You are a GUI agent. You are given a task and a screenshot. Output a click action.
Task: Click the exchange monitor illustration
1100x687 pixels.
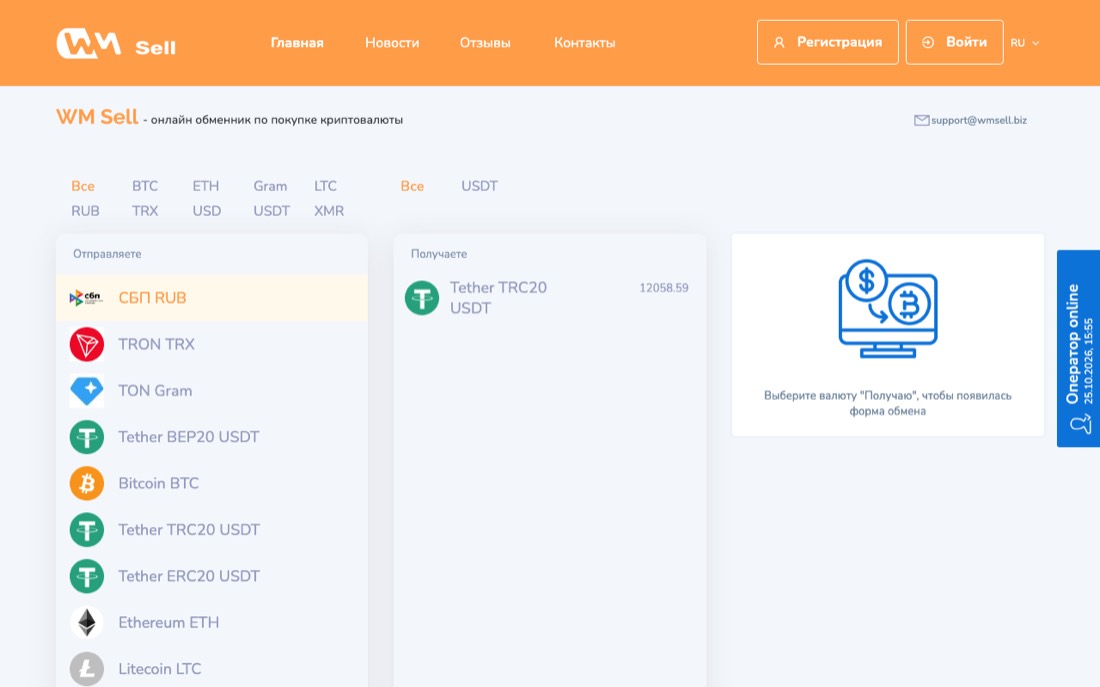click(887, 309)
